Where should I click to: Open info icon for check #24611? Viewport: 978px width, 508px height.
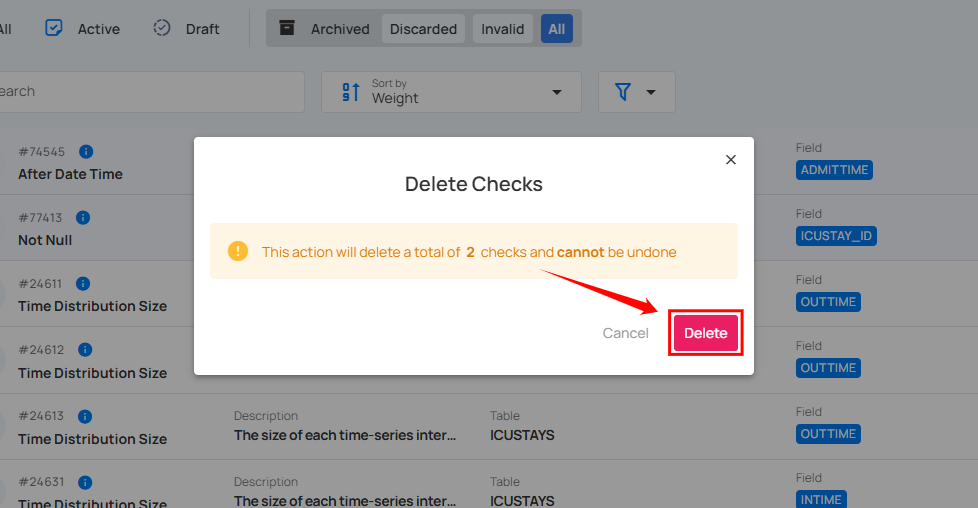(83, 284)
